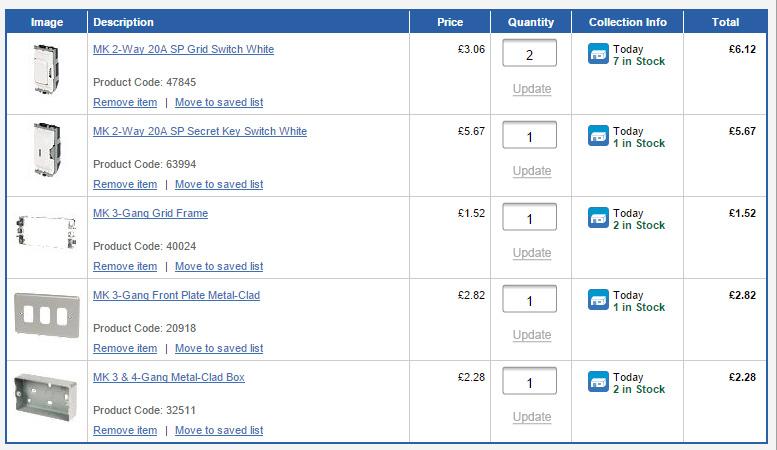Click quantity field for Metal-Clad Box
The width and height of the screenshot is (777, 450).
[530, 382]
